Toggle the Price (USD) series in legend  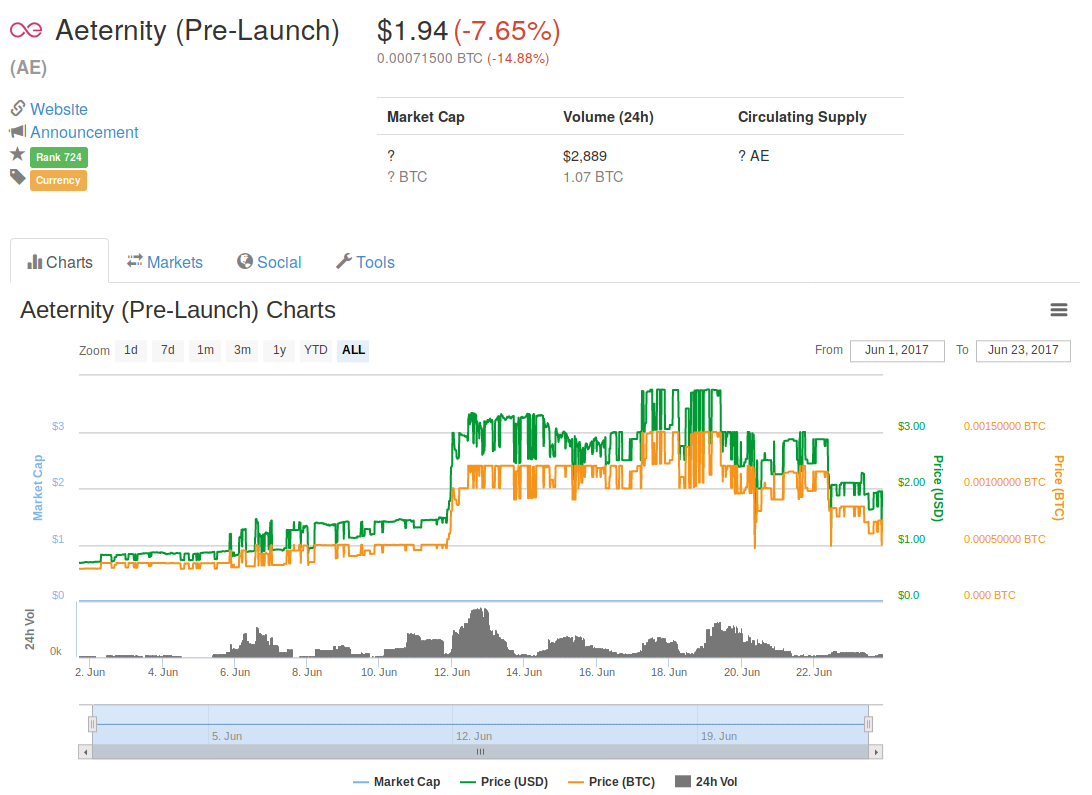point(505,782)
